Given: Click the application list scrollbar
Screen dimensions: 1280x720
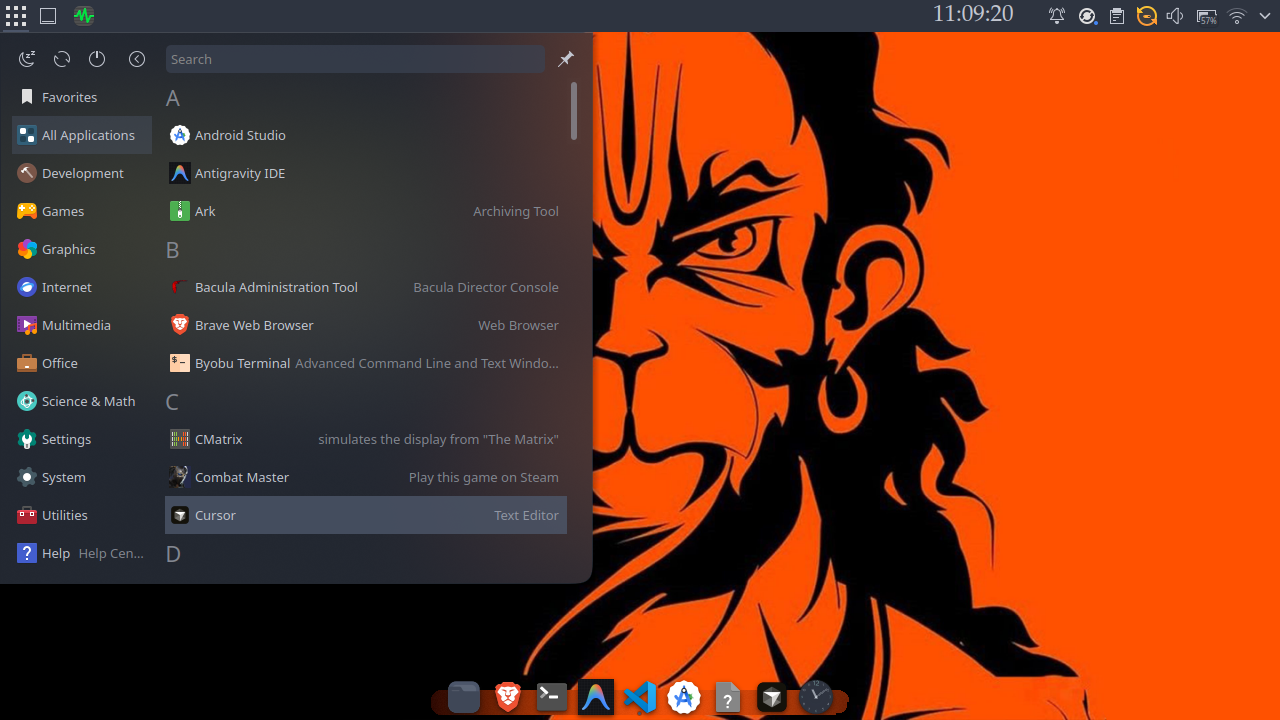Looking at the screenshot, I should pyautogui.click(x=574, y=111).
